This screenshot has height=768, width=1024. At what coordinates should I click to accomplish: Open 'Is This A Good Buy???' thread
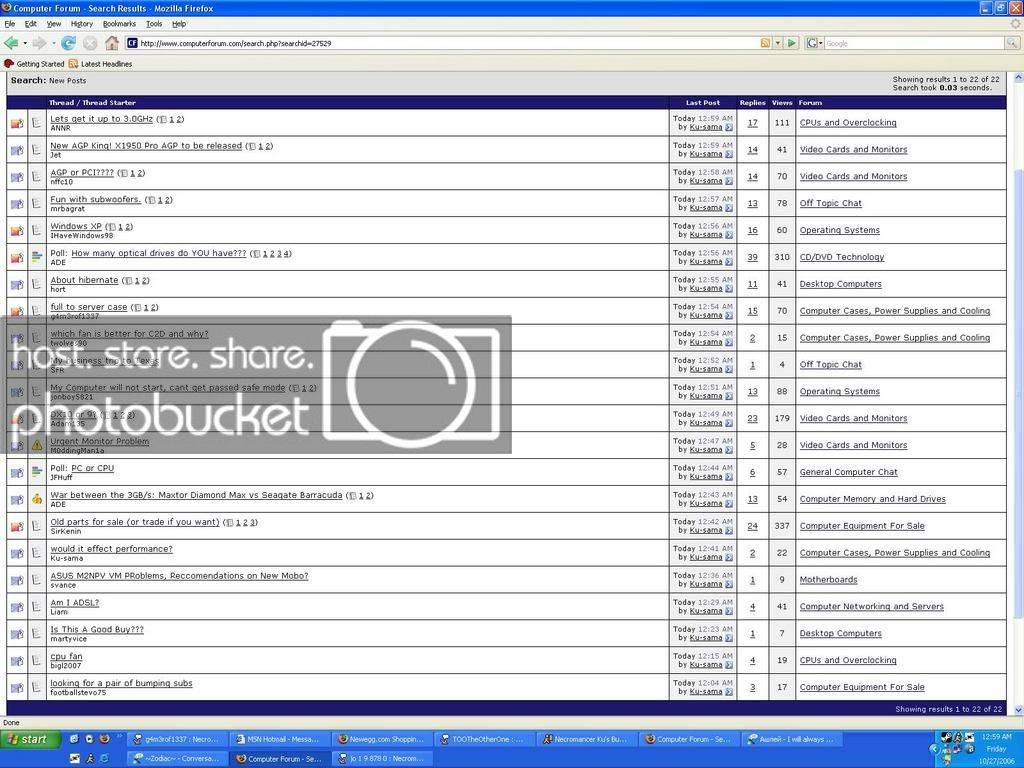point(97,630)
